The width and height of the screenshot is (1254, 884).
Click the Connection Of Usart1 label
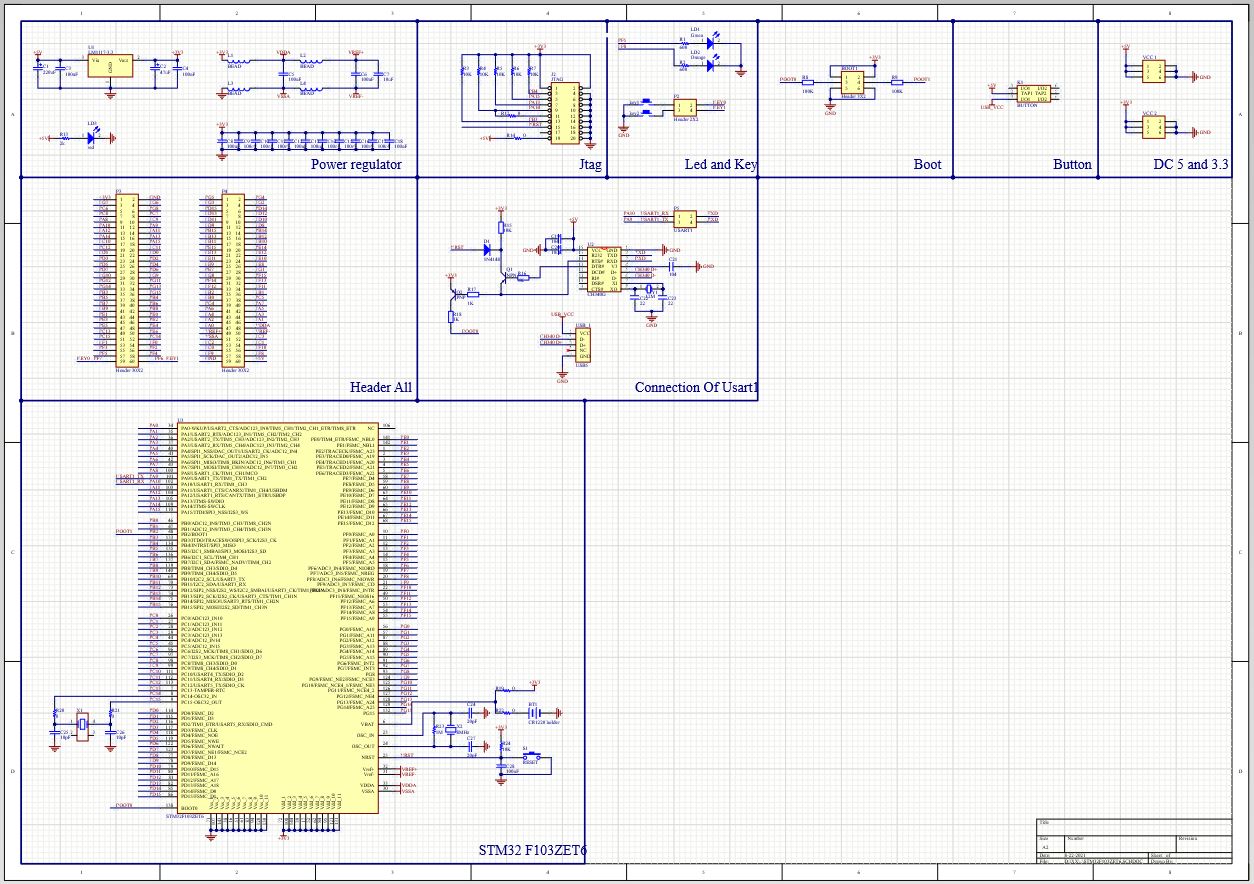tap(697, 387)
